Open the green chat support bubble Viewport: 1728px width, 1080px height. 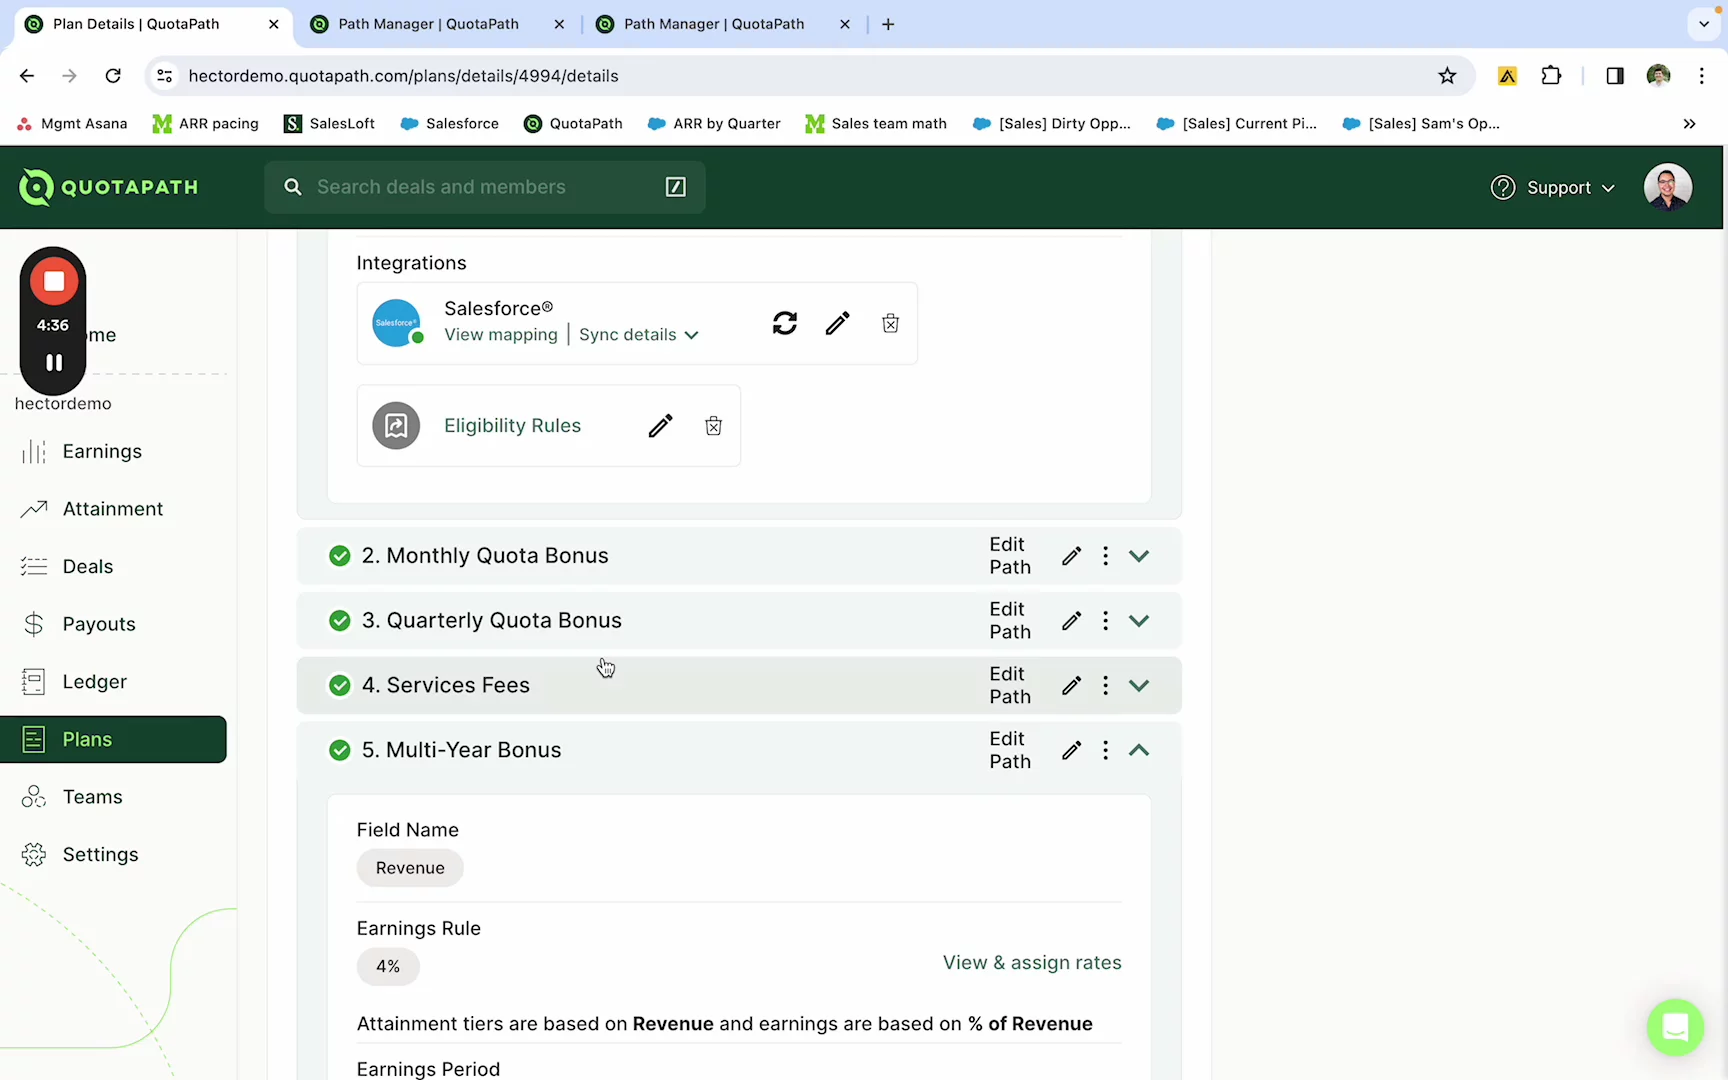1675,1027
